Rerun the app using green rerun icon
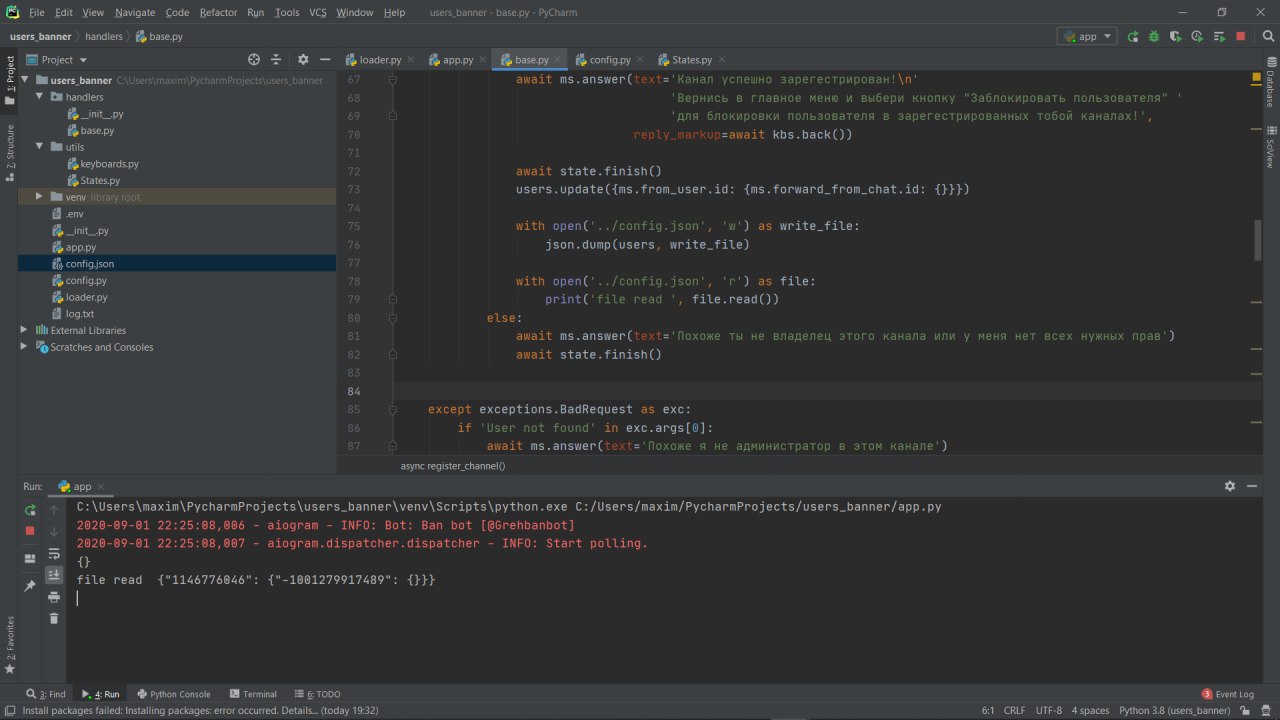Image resolution: width=1280 pixels, height=720 pixels. tap(30, 510)
